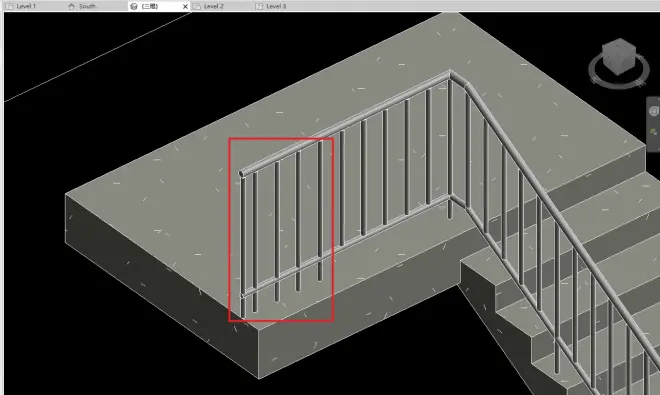Click the floor plan icon on Level 3 tab
Screen dimensions: 660x395
point(259,6)
